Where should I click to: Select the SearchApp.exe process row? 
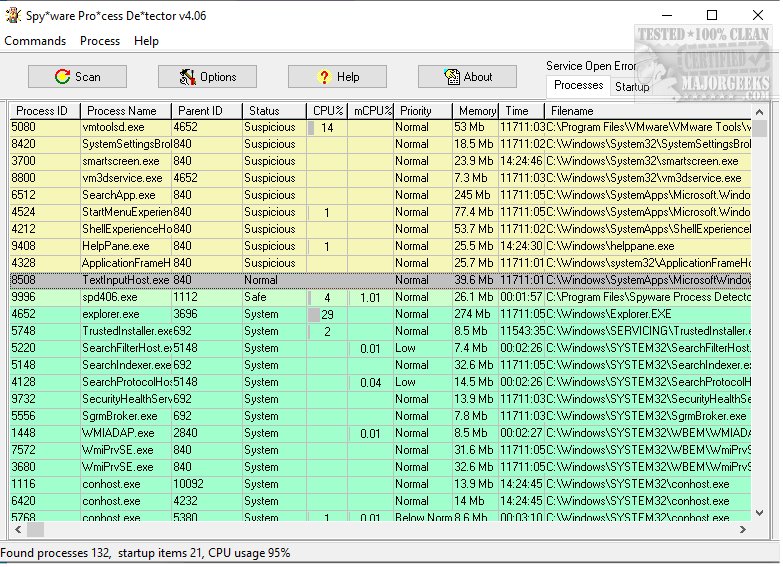tap(380, 195)
